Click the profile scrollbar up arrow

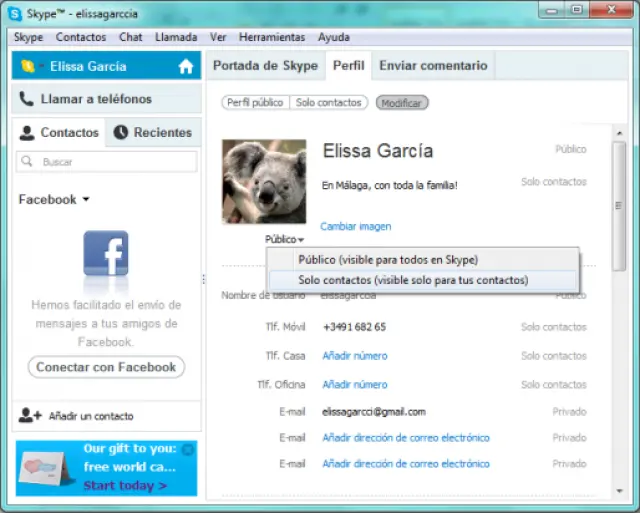pyautogui.click(x=620, y=133)
